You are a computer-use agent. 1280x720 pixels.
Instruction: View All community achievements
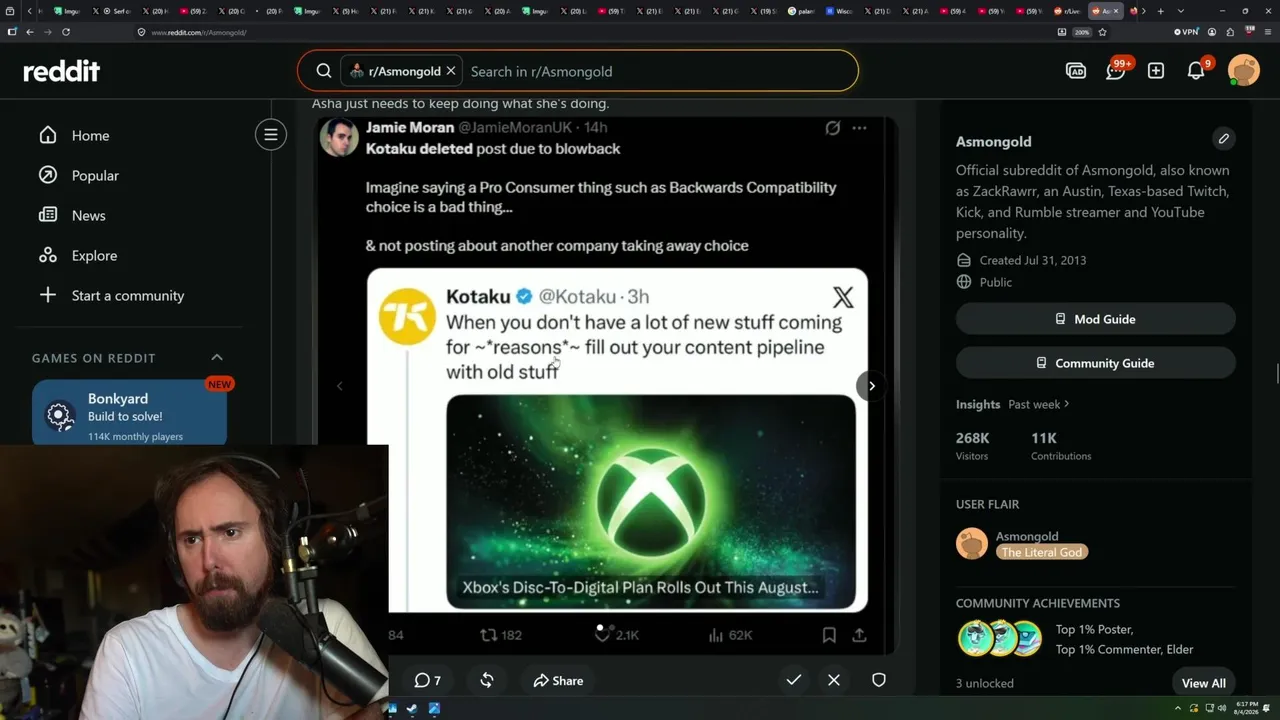(1204, 683)
